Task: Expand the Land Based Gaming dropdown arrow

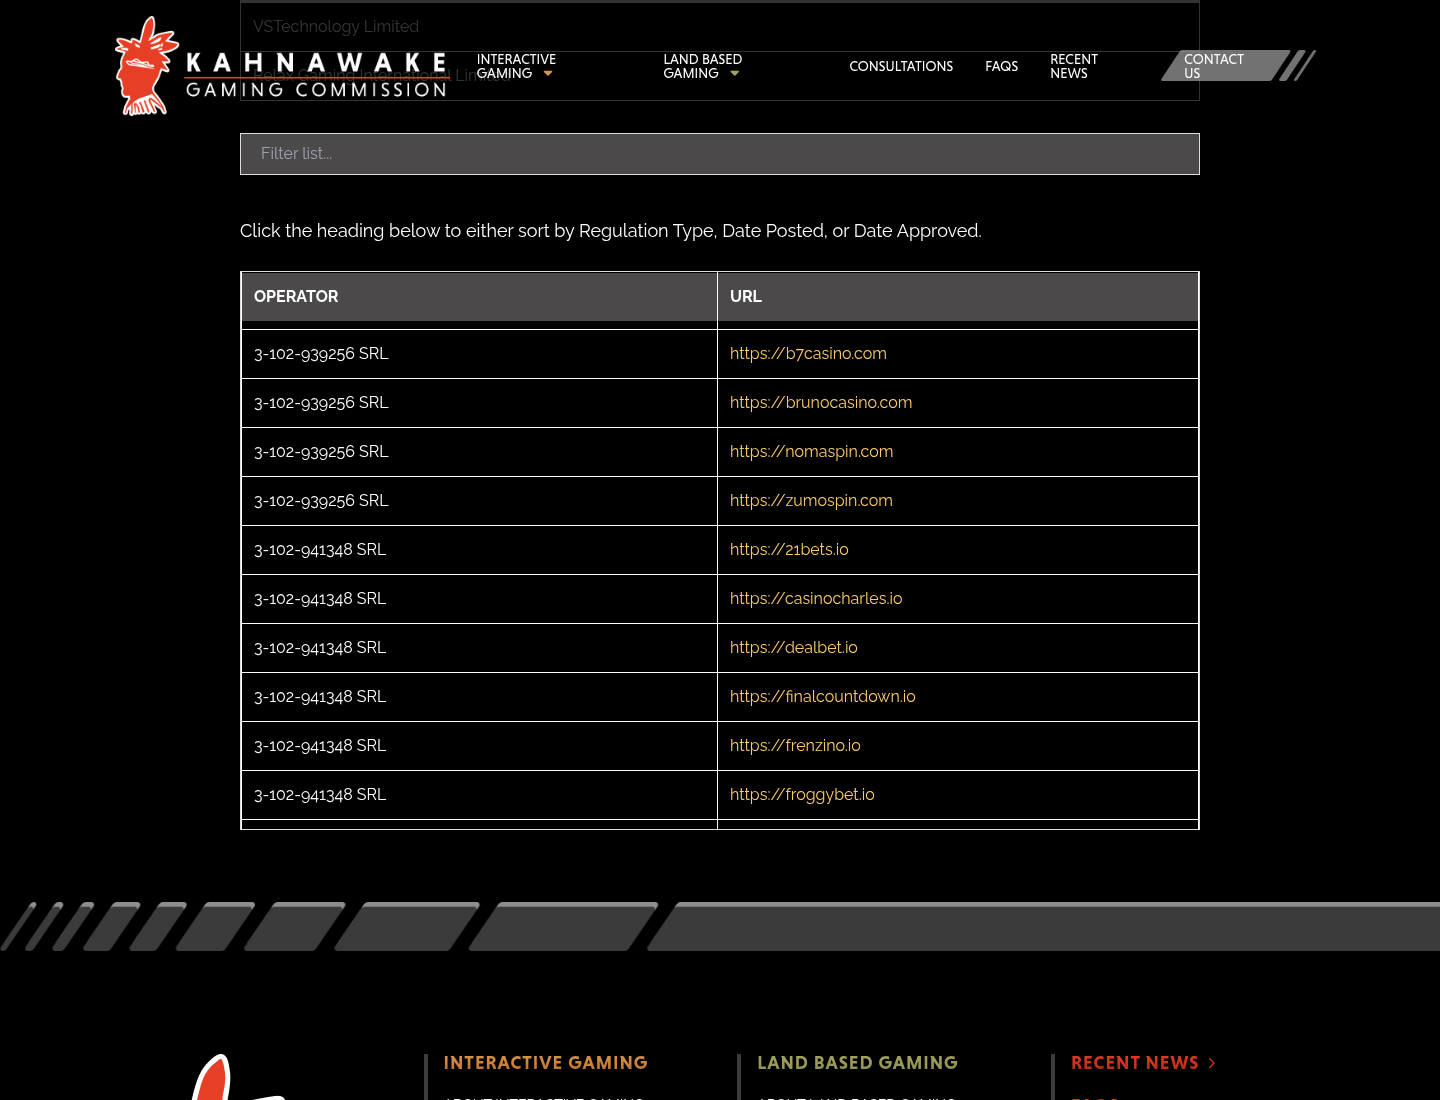Action: [x=735, y=74]
